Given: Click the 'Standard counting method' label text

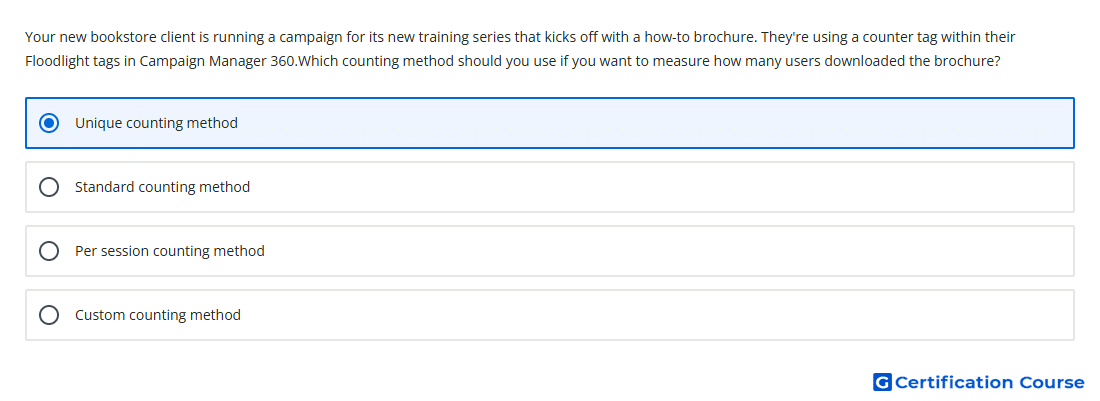Looking at the screenshot, I should [162, 187].
